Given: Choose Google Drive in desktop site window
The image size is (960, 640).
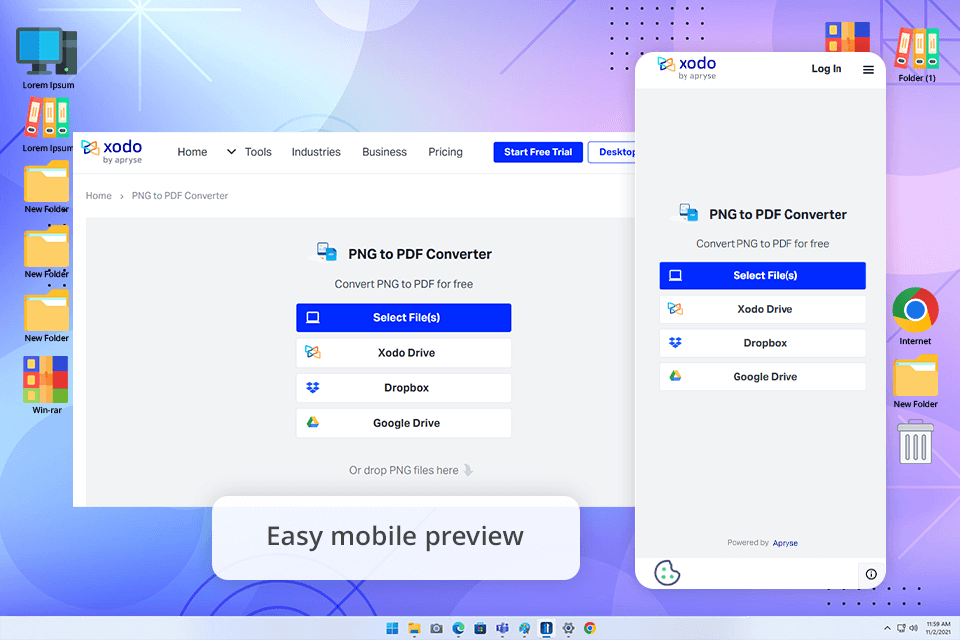Looking at the screenshot, I should (x=403, y=423).
